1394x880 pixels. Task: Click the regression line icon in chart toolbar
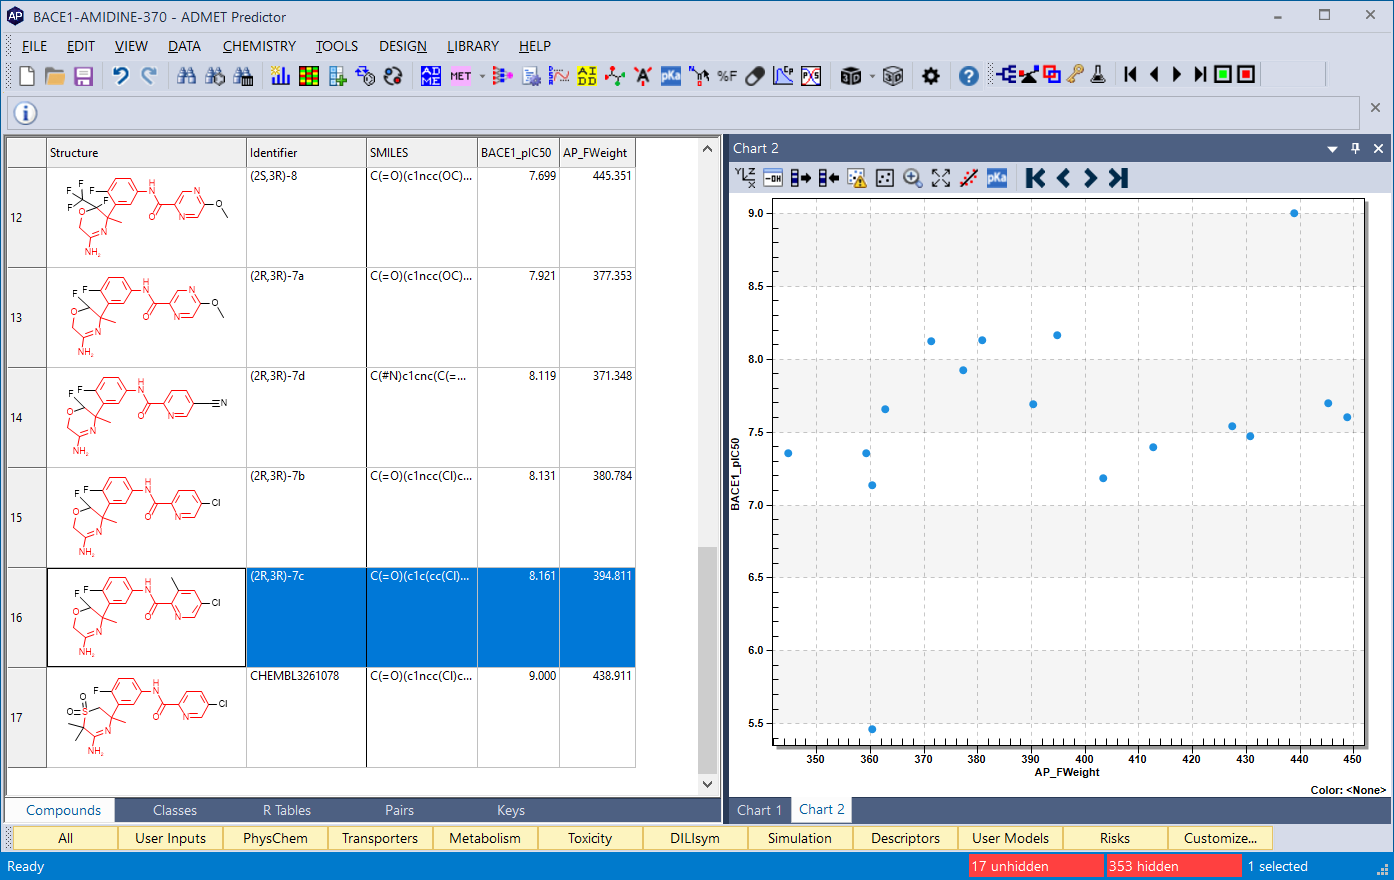(969, 178)
